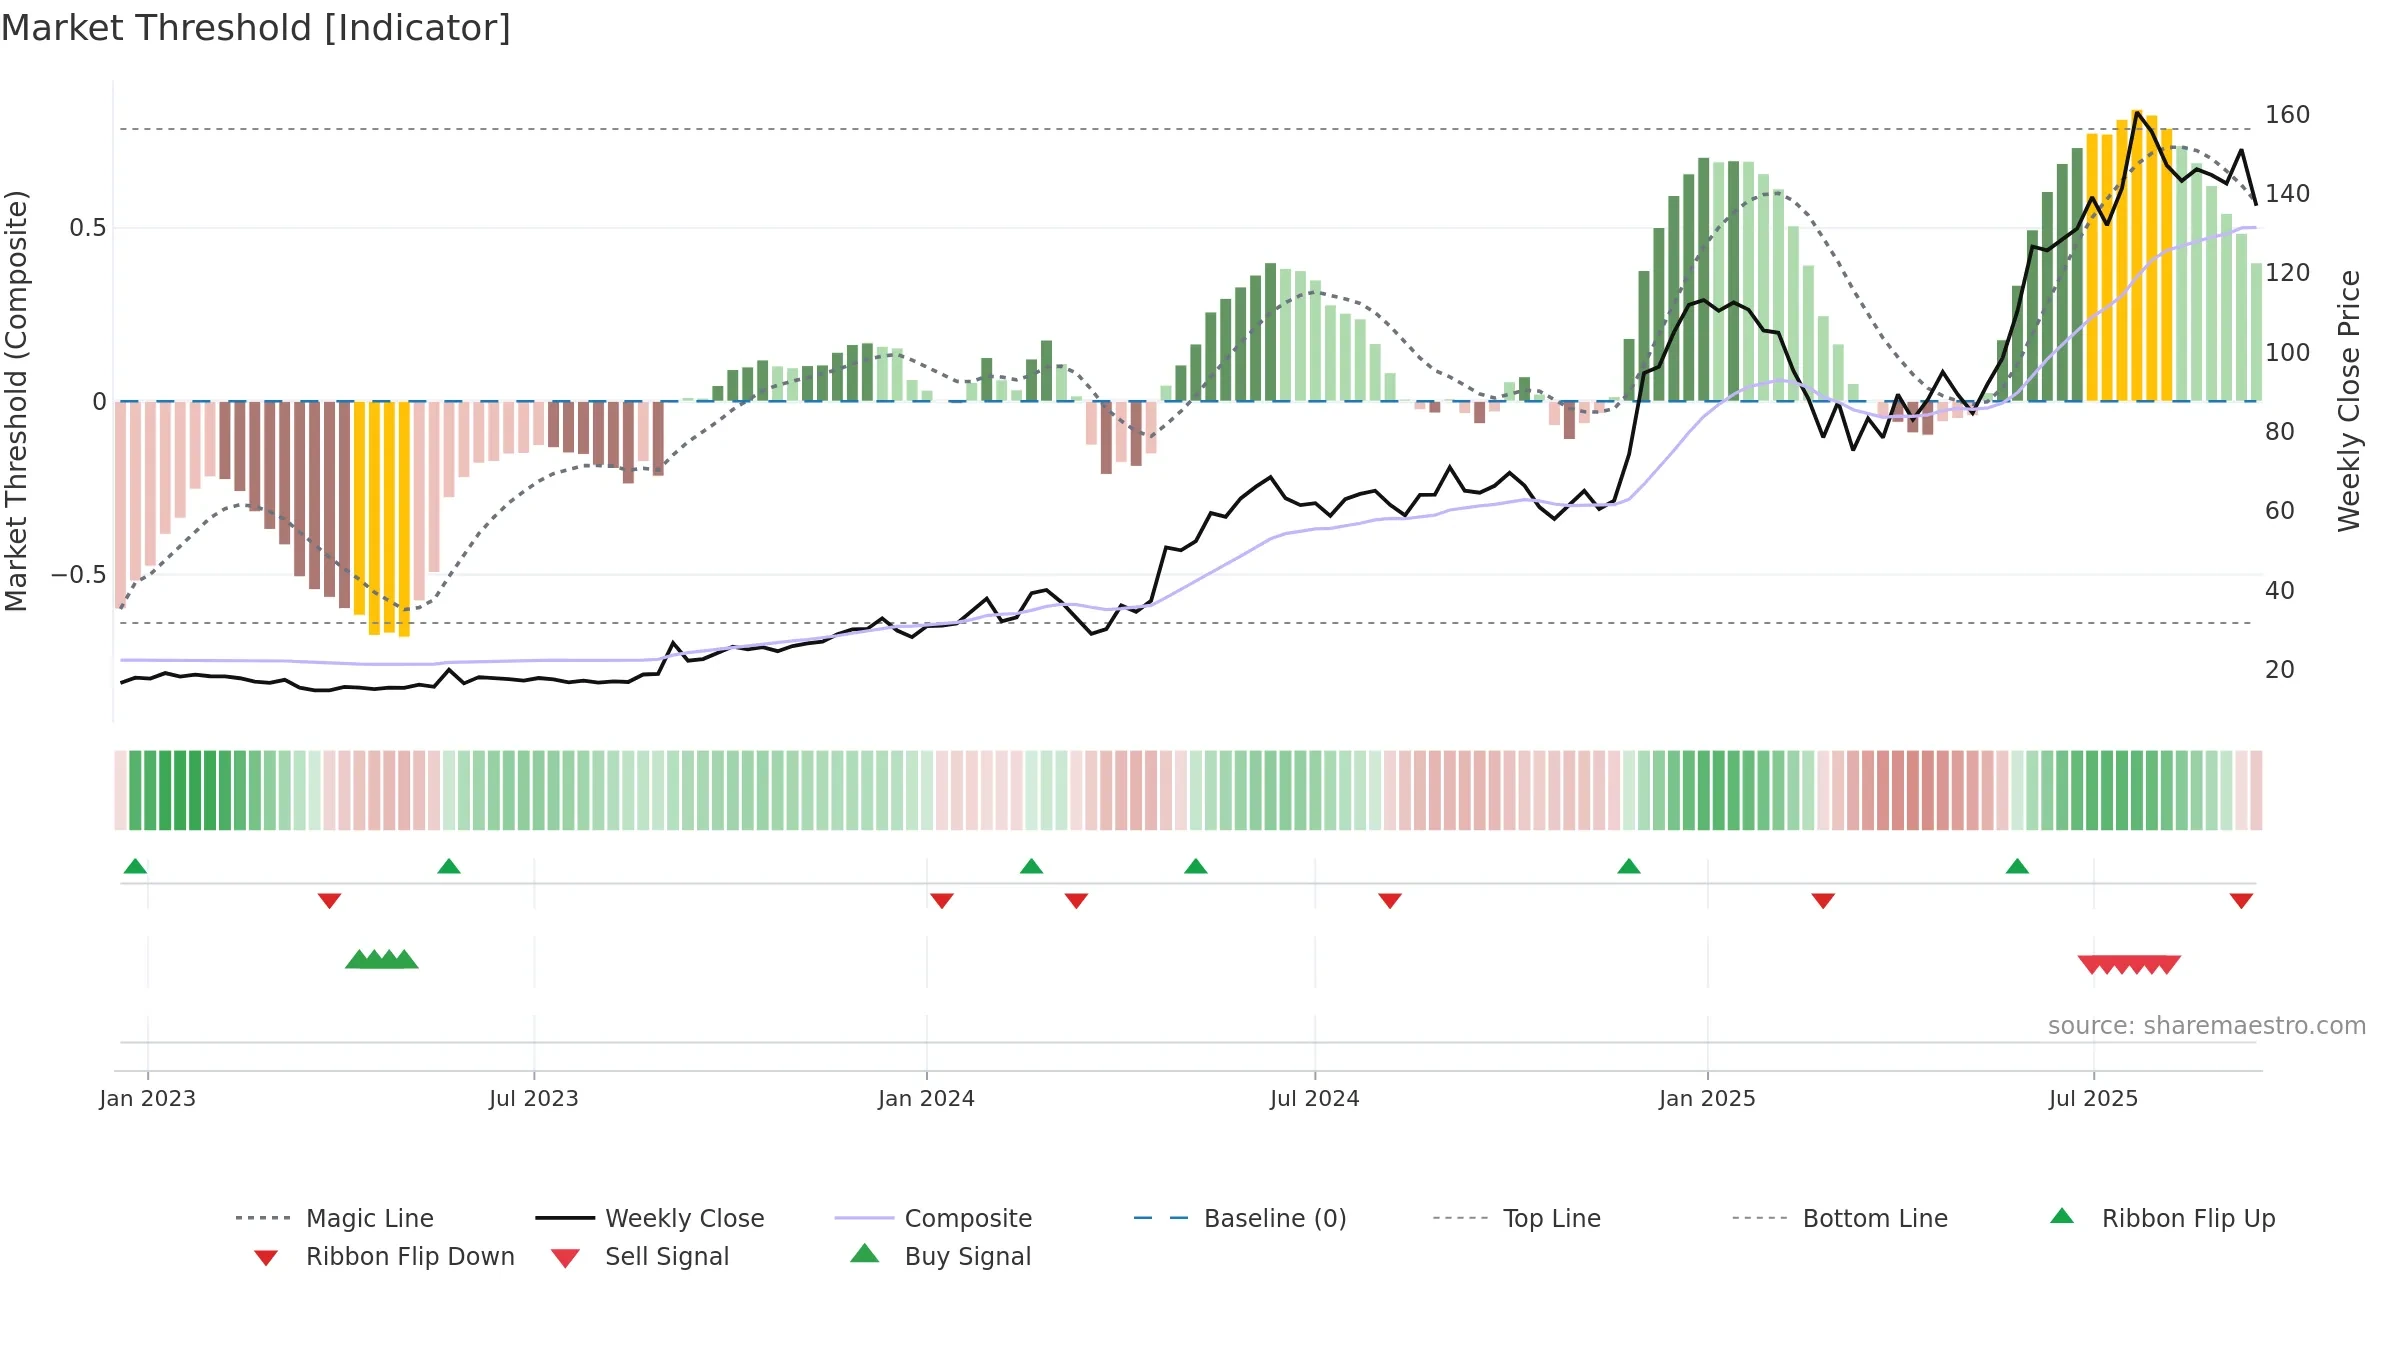Click the ribbon flip down marker after Jul 2024
2400x1350 pixels.
[1390, 901]
